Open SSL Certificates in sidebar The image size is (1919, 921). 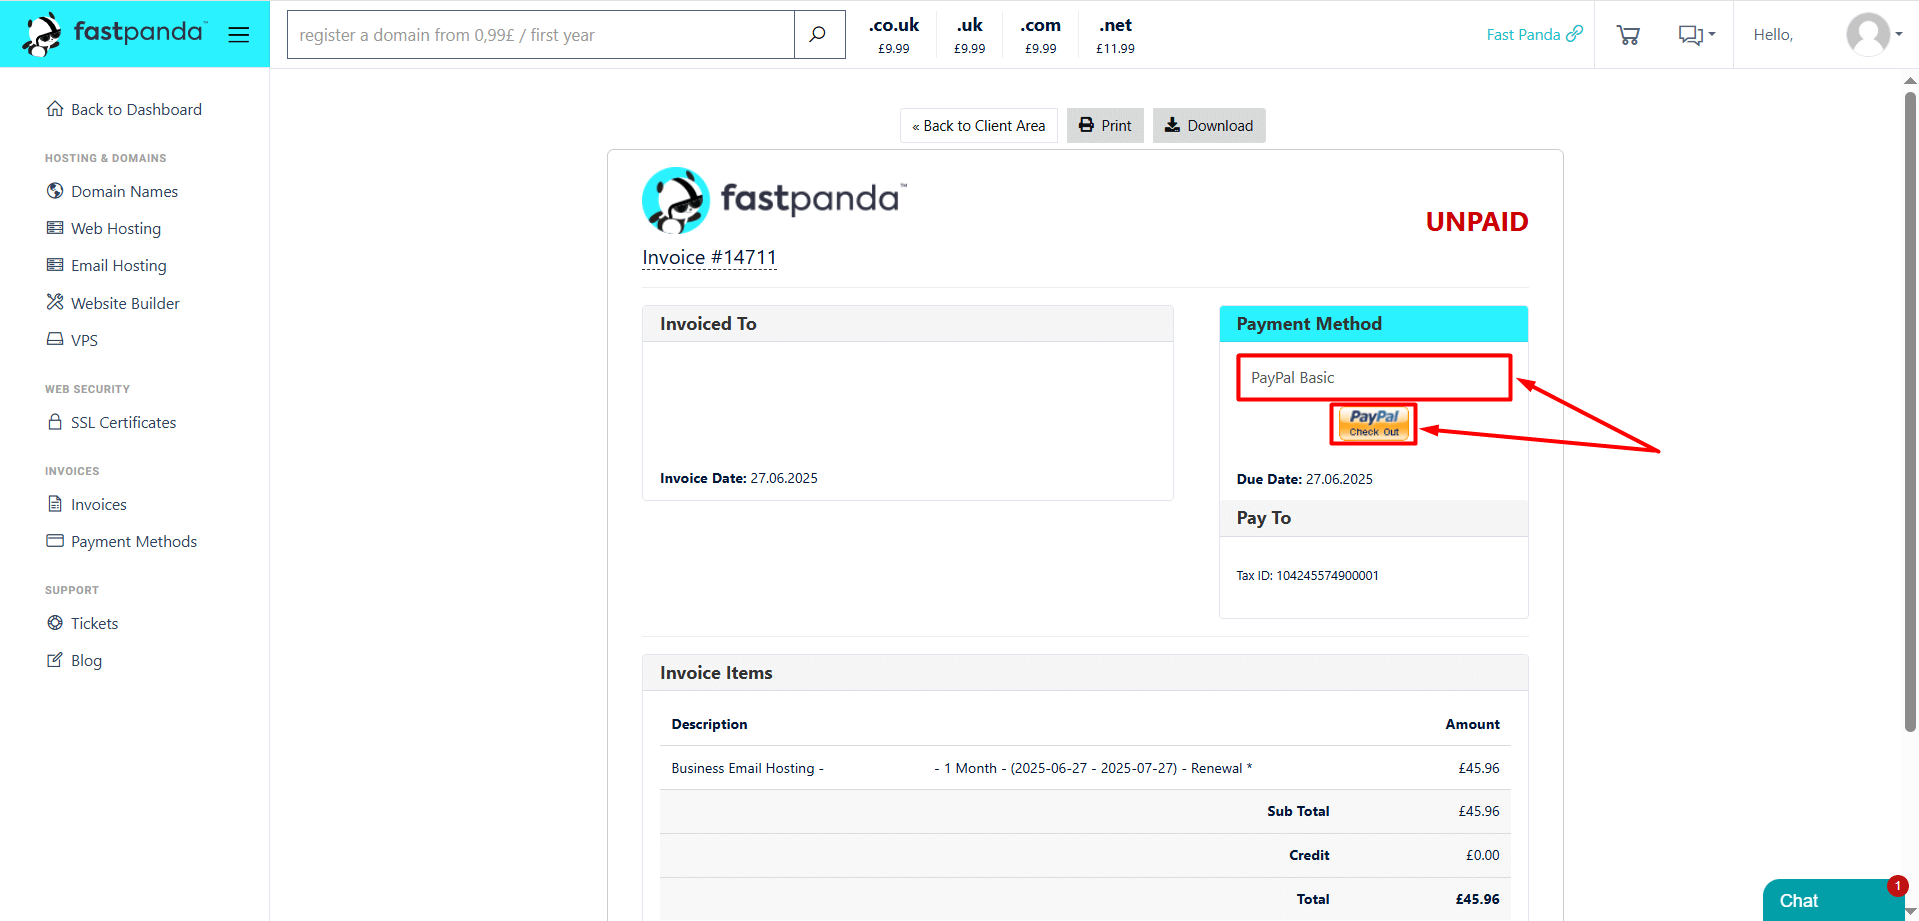111,422
